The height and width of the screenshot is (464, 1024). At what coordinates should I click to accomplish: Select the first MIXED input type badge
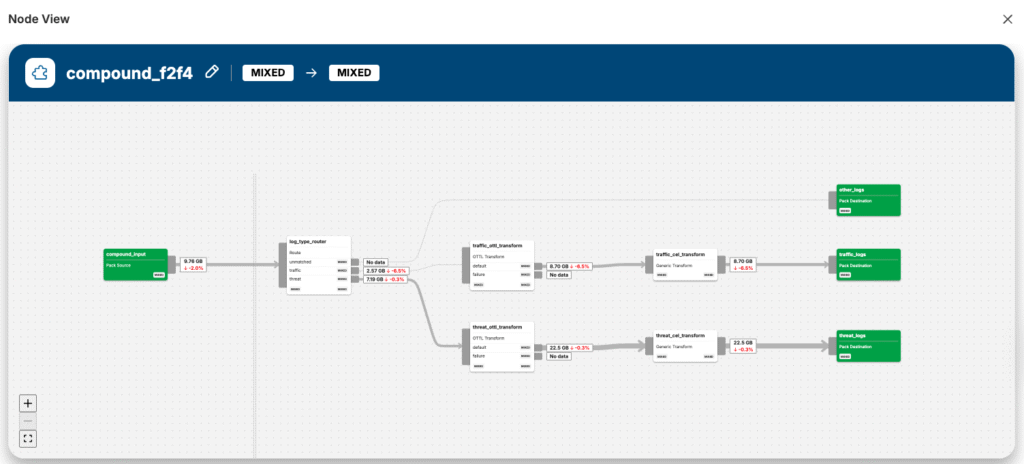tap(267, 73)
